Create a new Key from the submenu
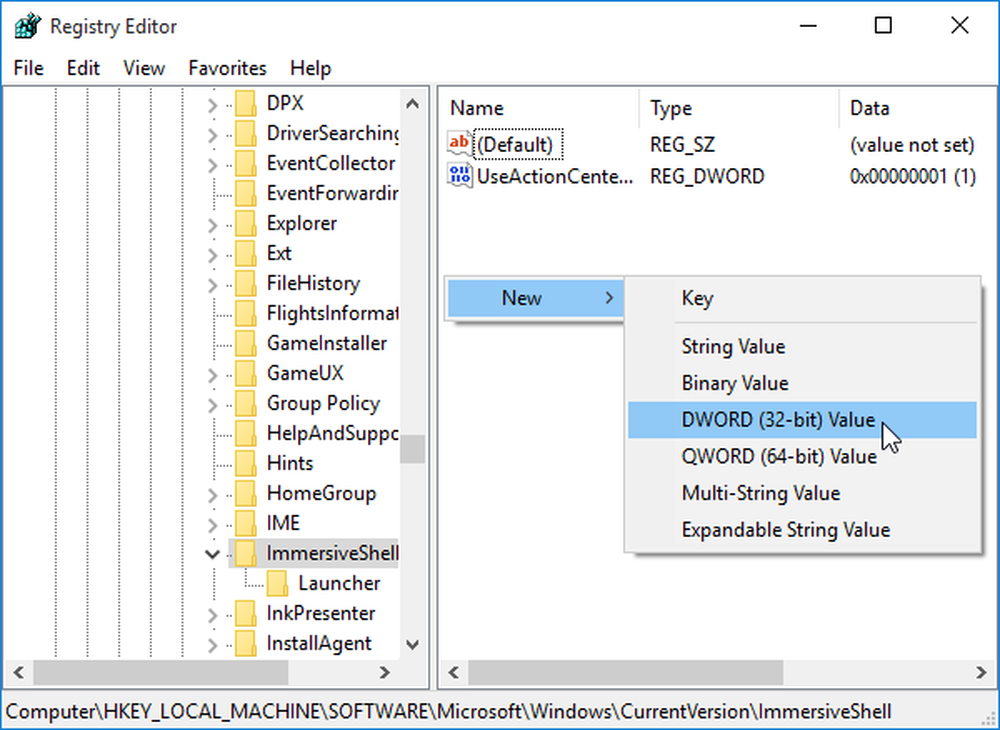1000x730 pixels. coord(697,298)
